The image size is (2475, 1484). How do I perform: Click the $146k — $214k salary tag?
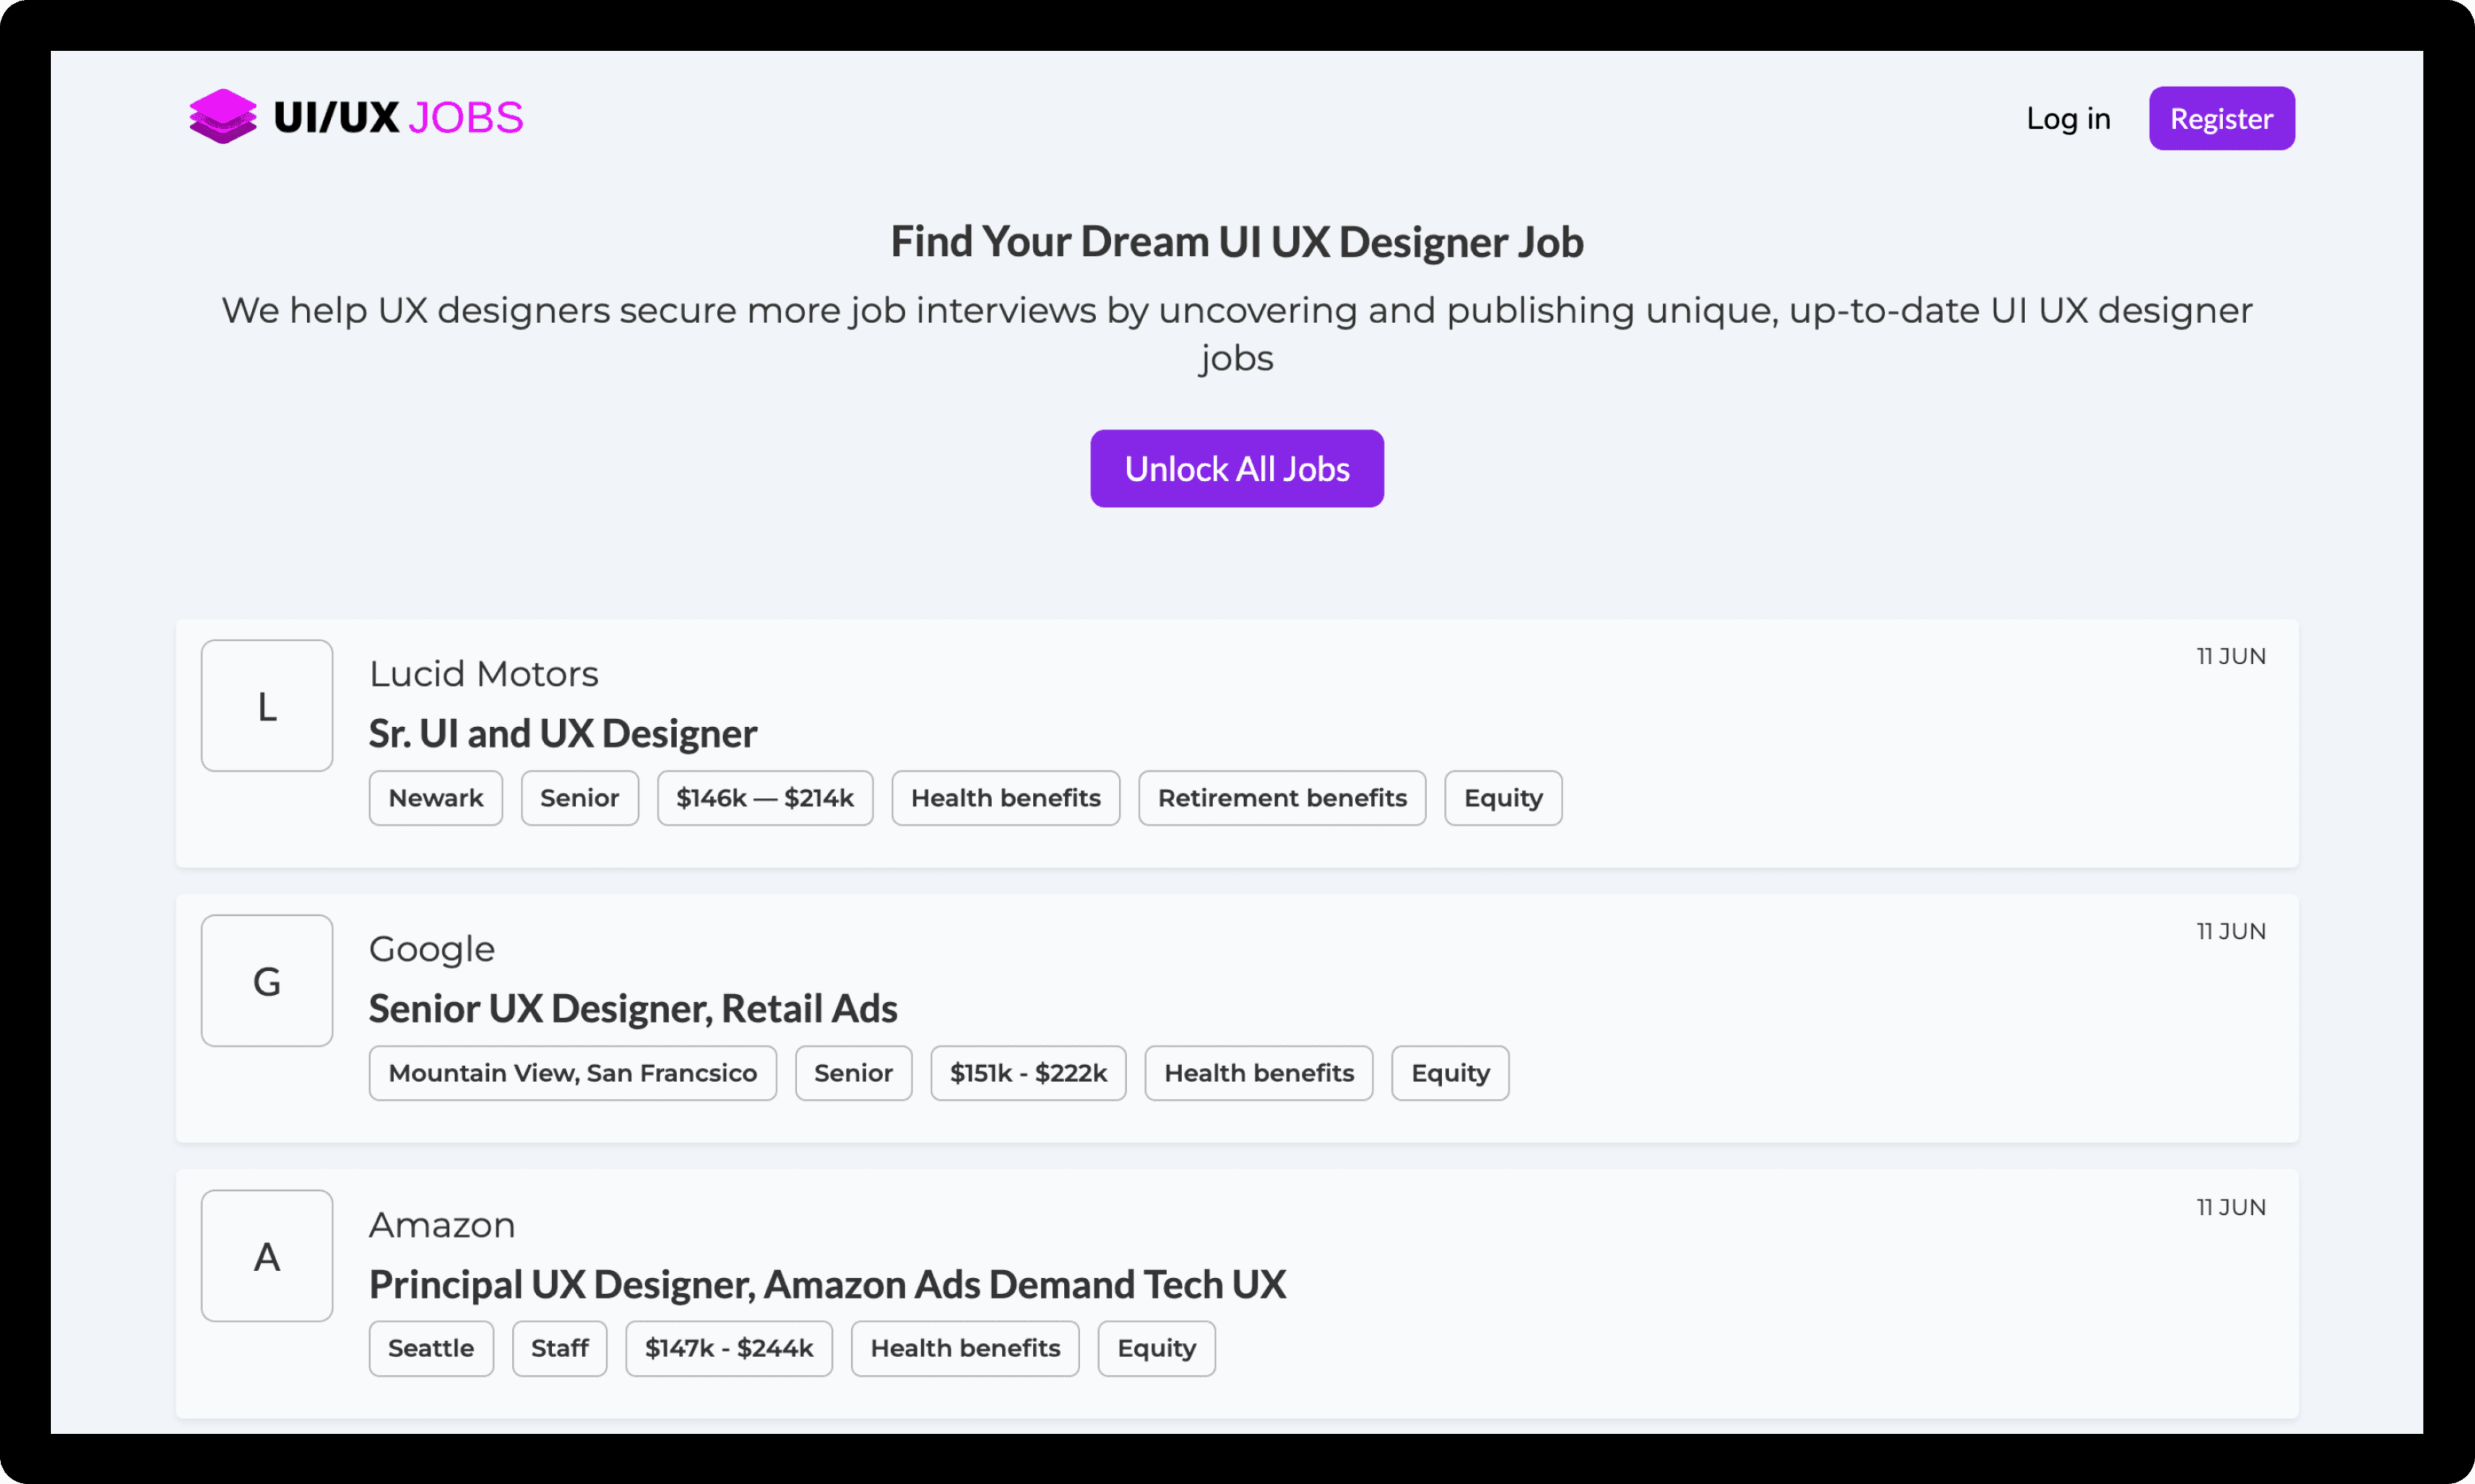765,798
